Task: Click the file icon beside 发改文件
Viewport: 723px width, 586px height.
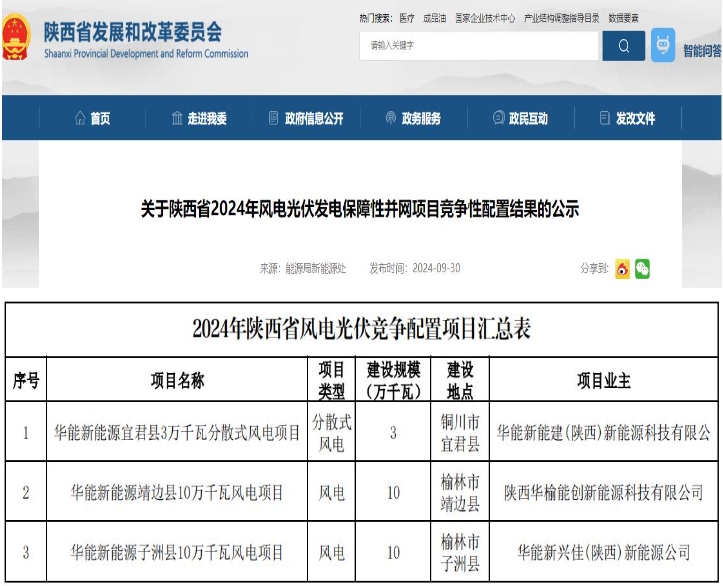Action: point(604,119)
